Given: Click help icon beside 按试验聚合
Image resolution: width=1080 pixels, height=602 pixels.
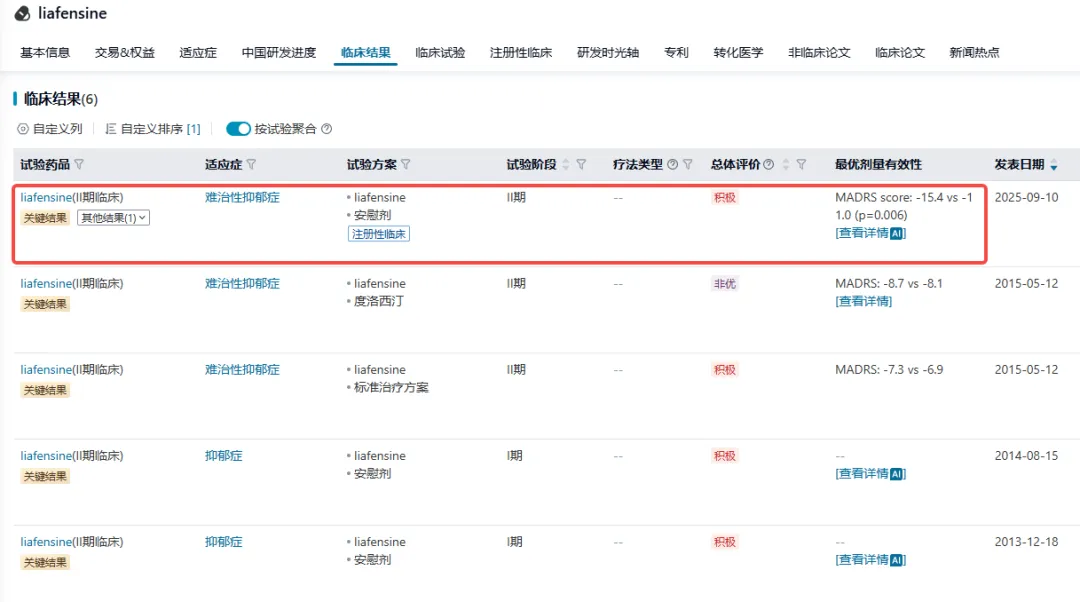Looking at the screenshot, I should (x=326, y=129).
